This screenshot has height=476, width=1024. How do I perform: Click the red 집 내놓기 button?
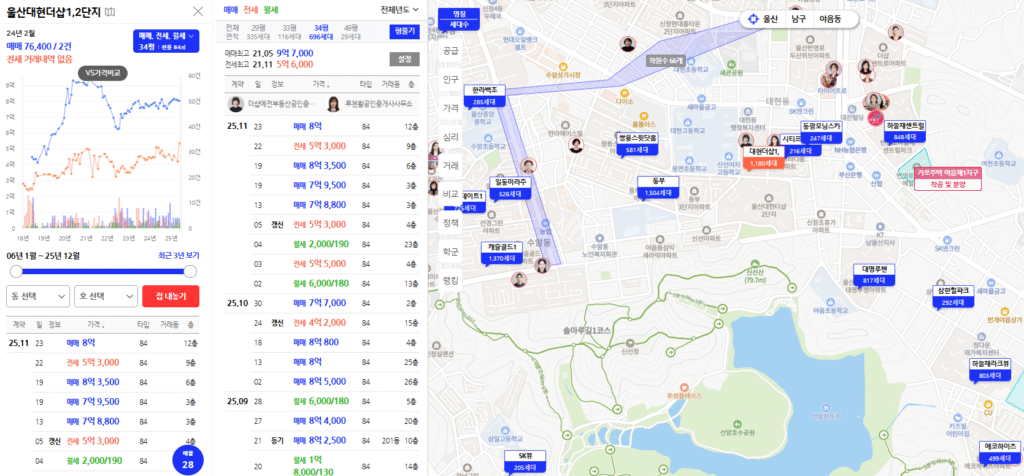point(170,296)
